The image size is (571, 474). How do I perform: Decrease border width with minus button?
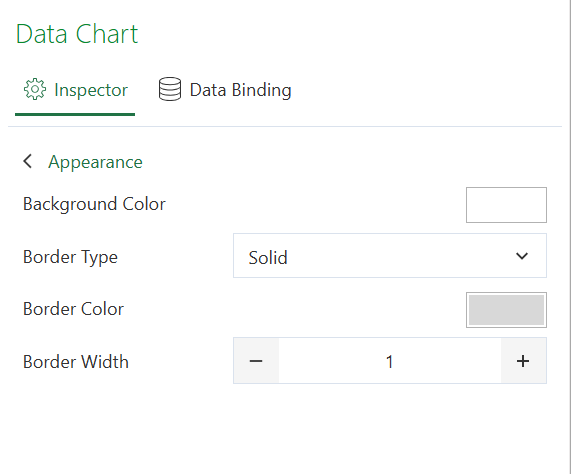click(256, 361)
